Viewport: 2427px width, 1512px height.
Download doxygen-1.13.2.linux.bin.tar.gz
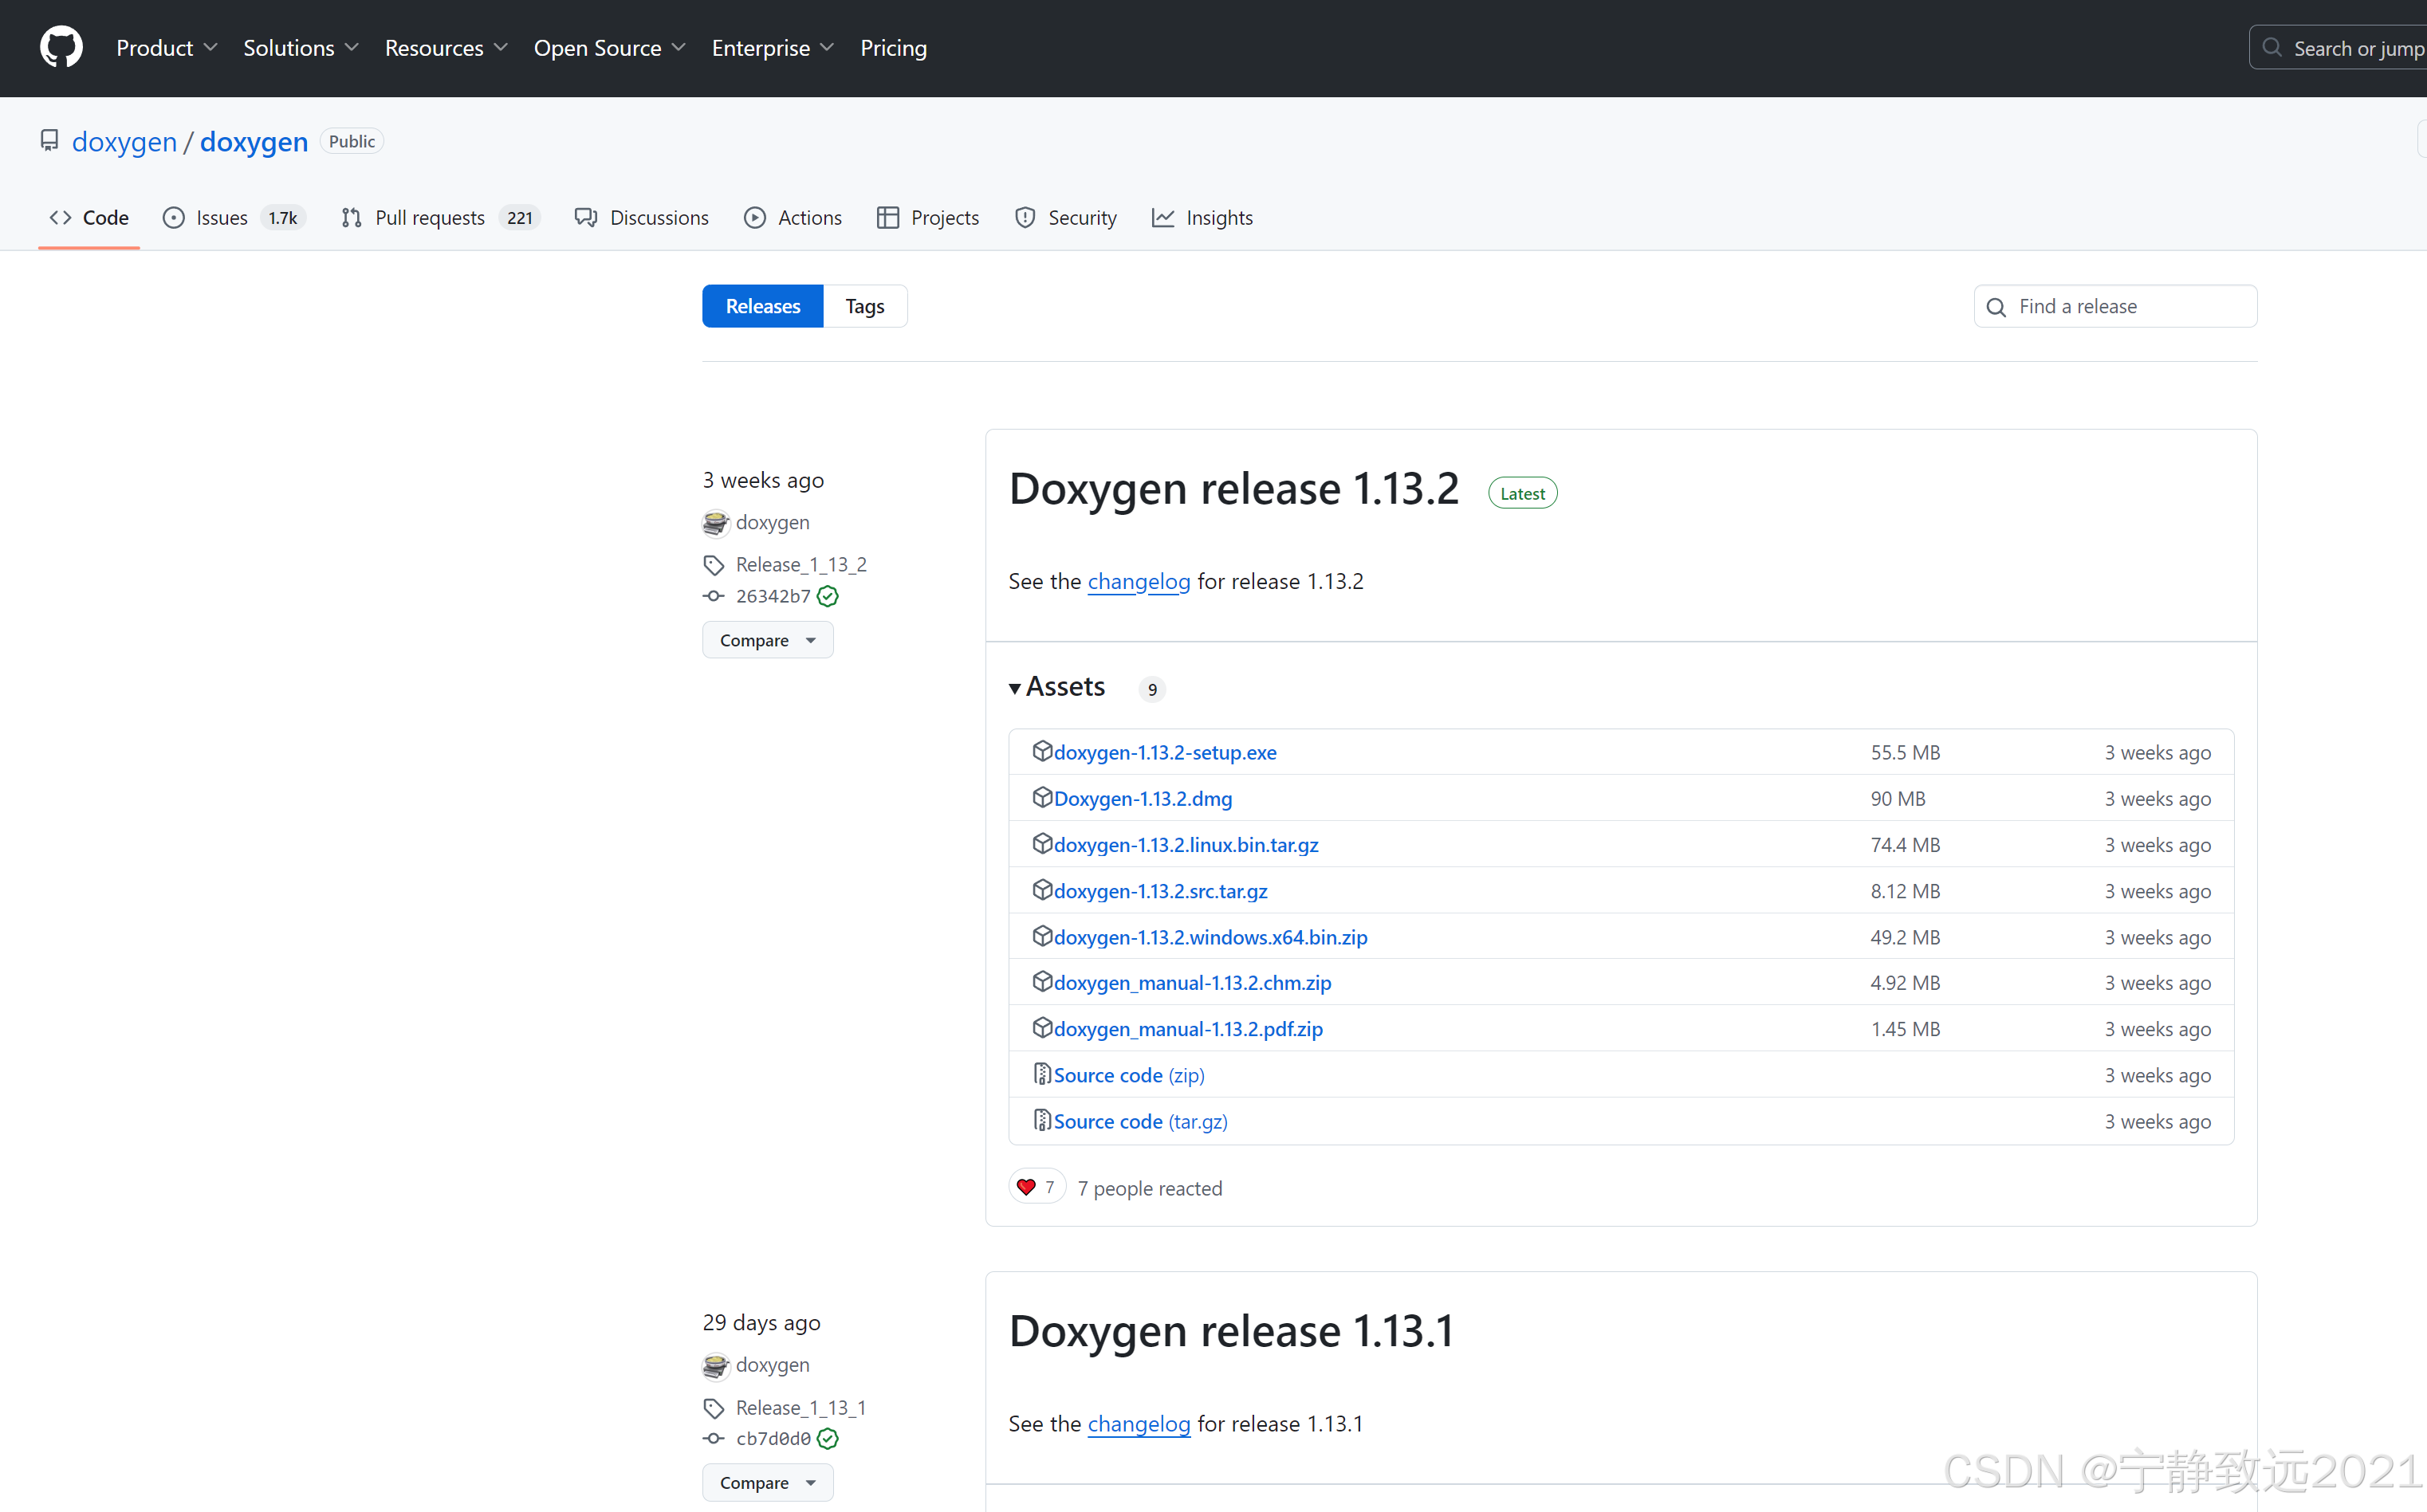1186,844
